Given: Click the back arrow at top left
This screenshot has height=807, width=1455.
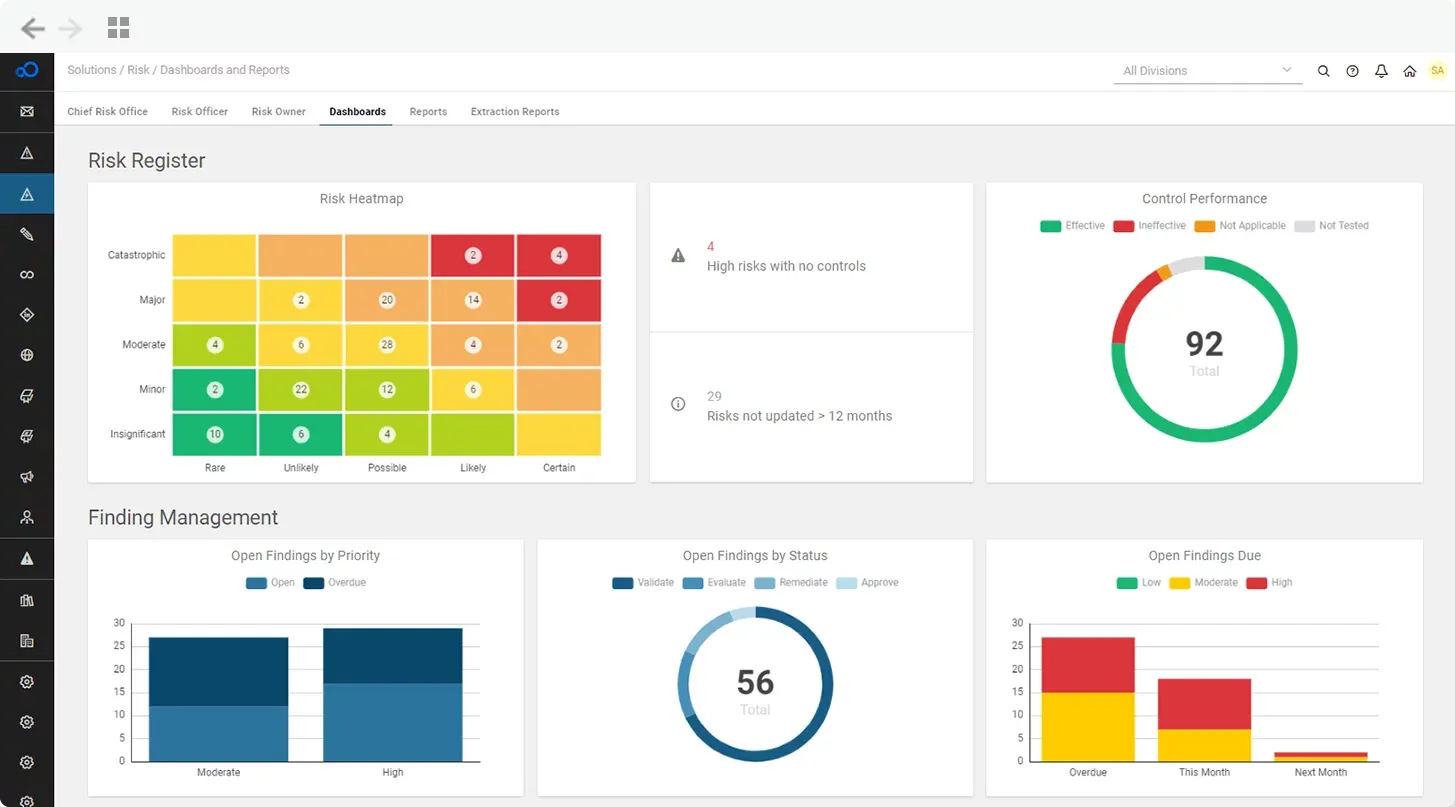Looking at the screenshot, I should [x=33, y=28].
